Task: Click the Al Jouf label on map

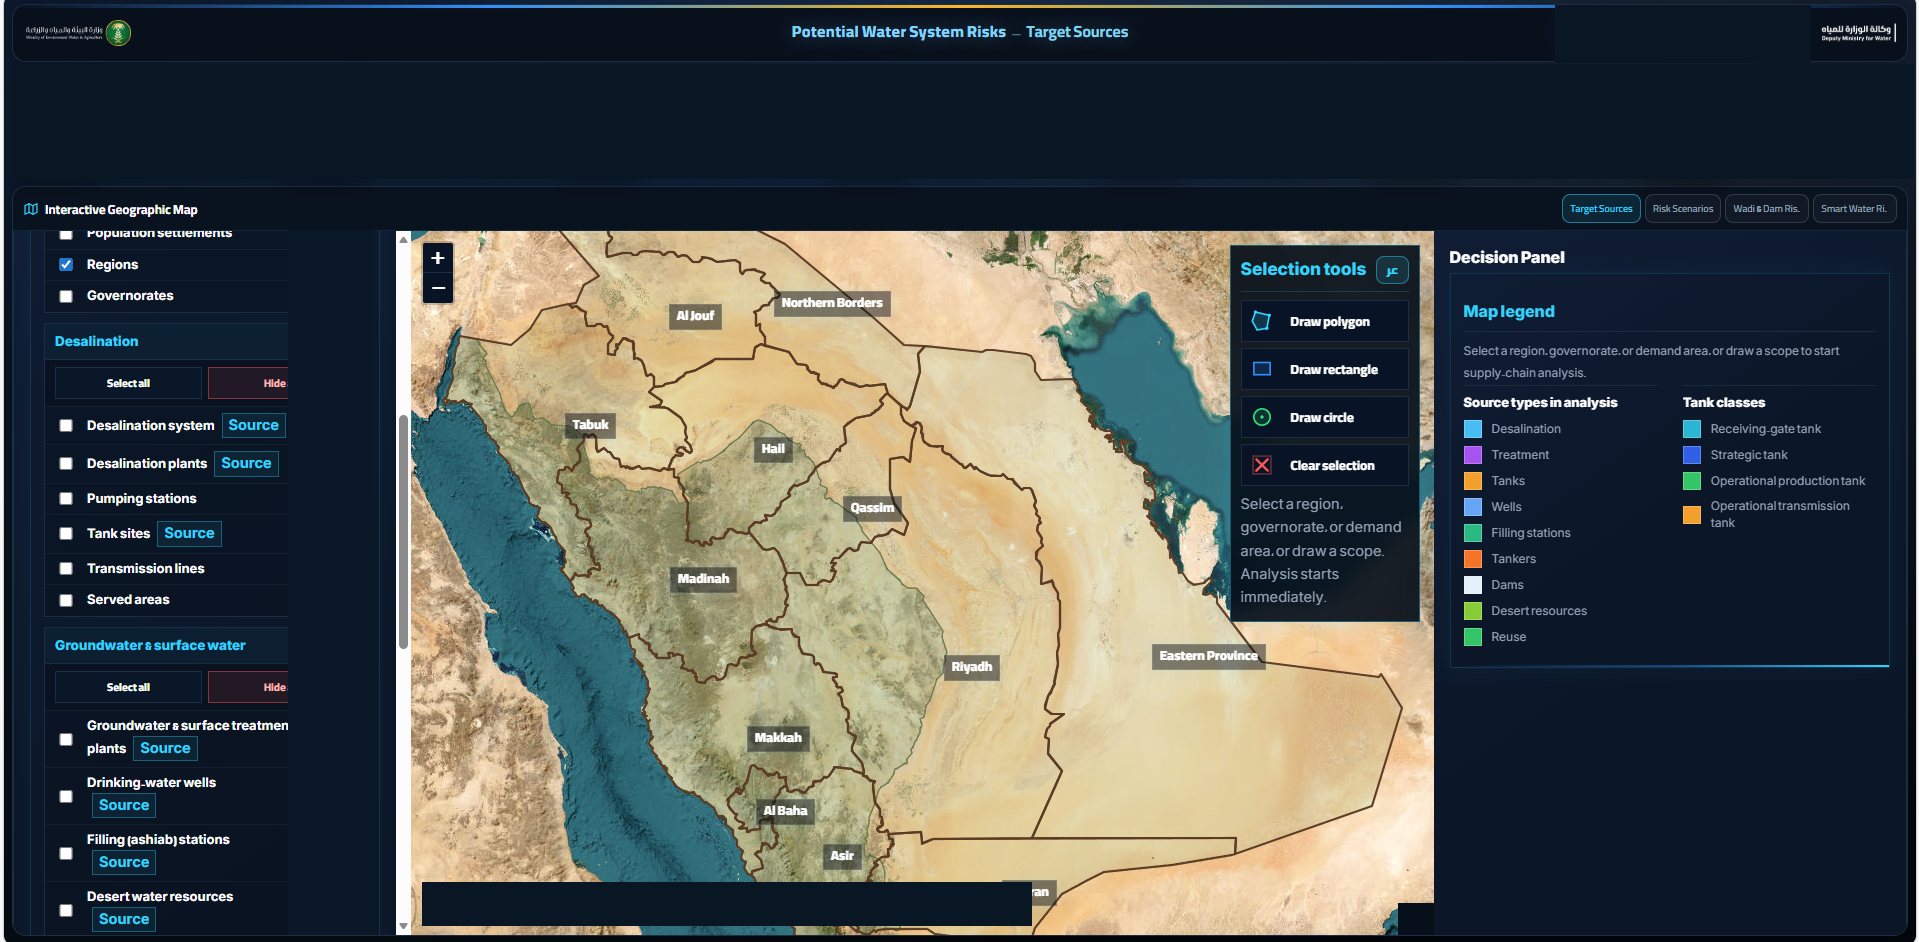Action: click(695, 316)
